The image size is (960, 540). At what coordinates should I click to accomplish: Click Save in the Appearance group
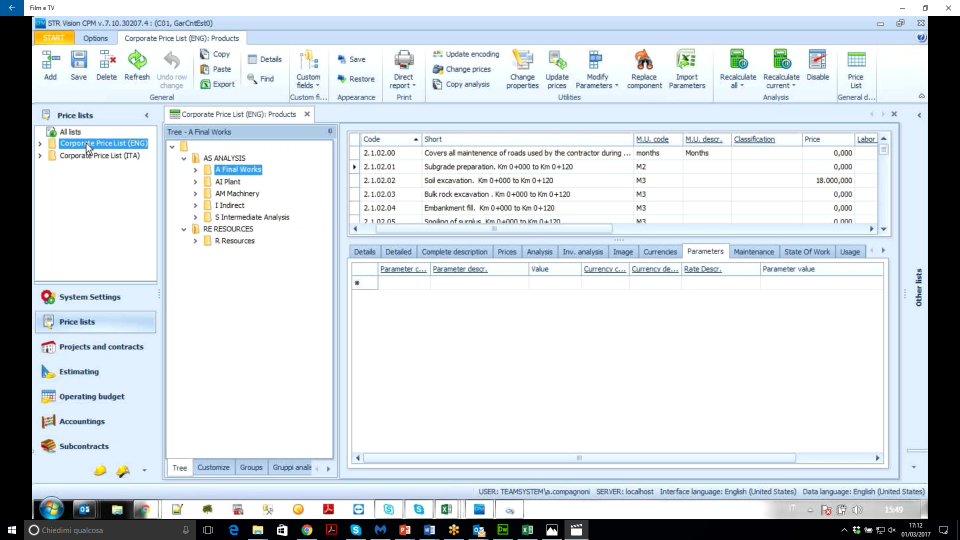pos(351,59)
